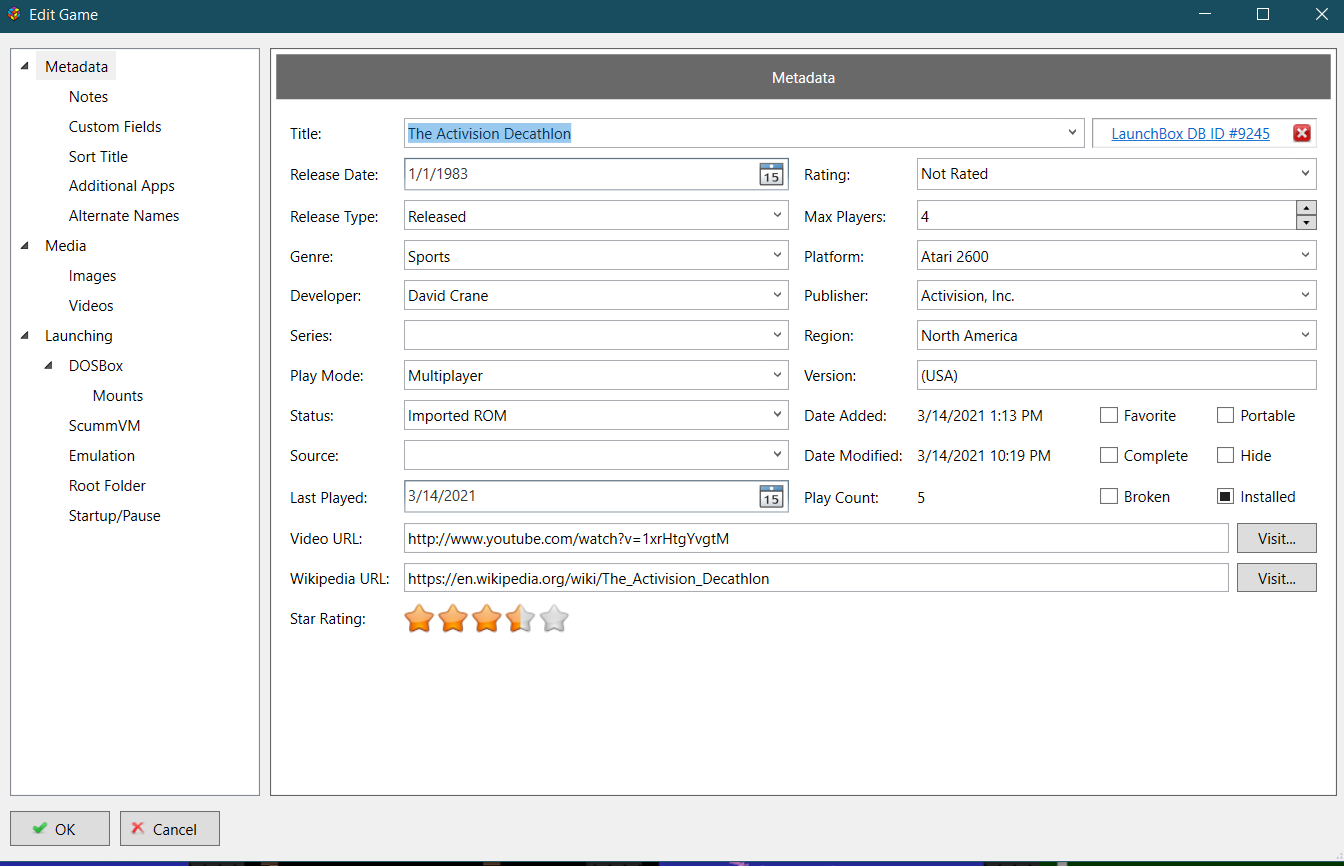1344x866 pixels.
Task: Open the Title dropdown arrow
Action: (1073, 132)
